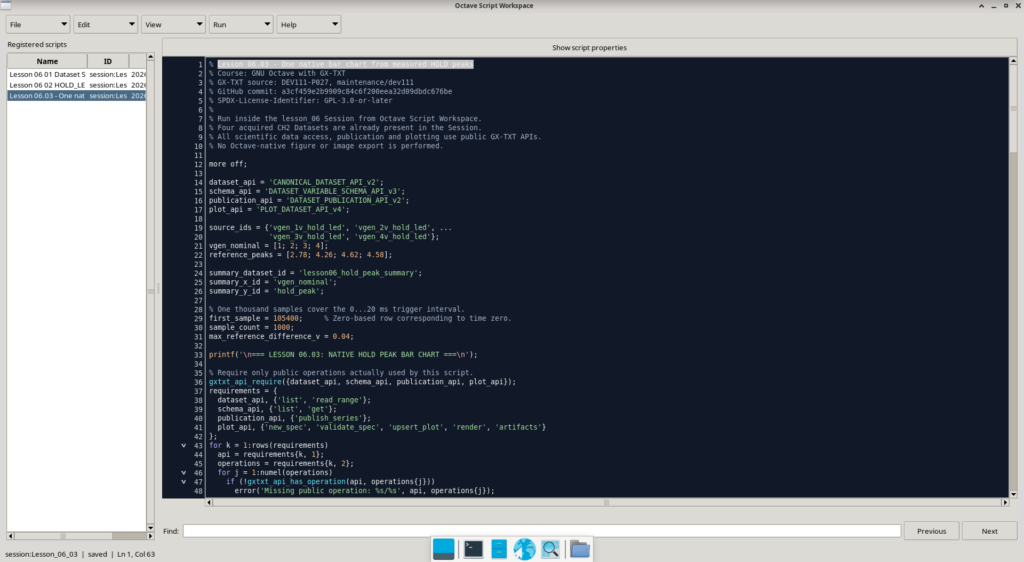
Task: Open the globe web browser dock icon
Action: point(524,549)
